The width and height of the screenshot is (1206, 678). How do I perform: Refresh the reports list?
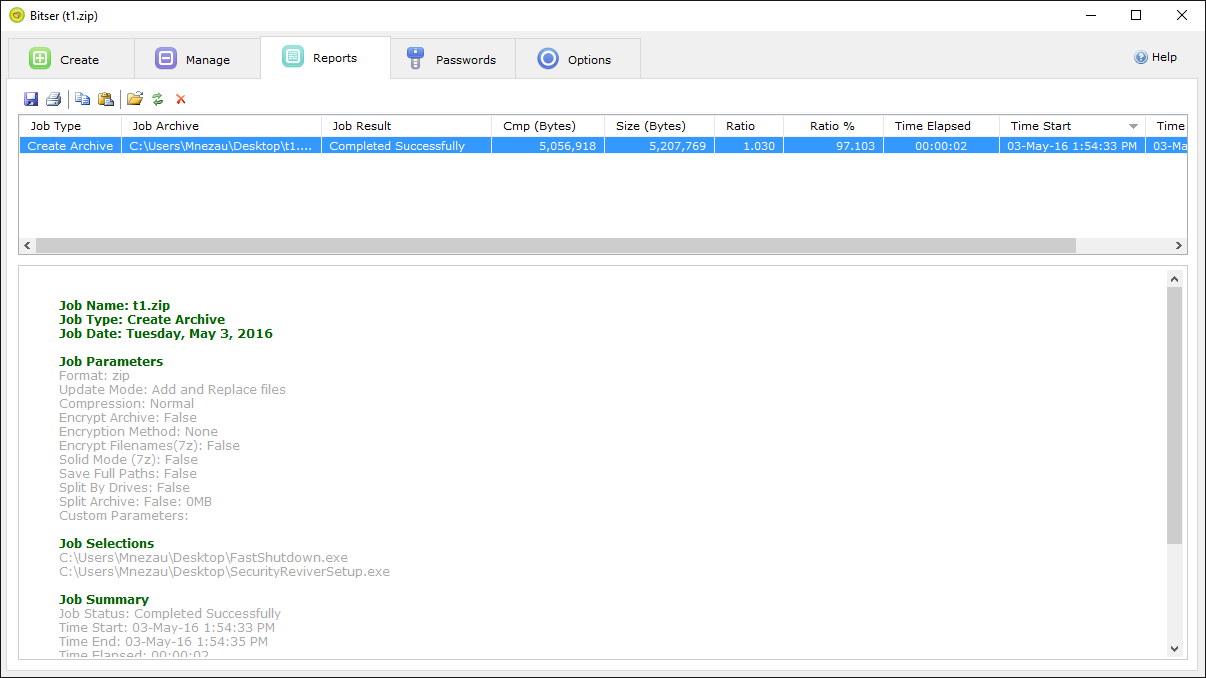click(x=159, y=98)
